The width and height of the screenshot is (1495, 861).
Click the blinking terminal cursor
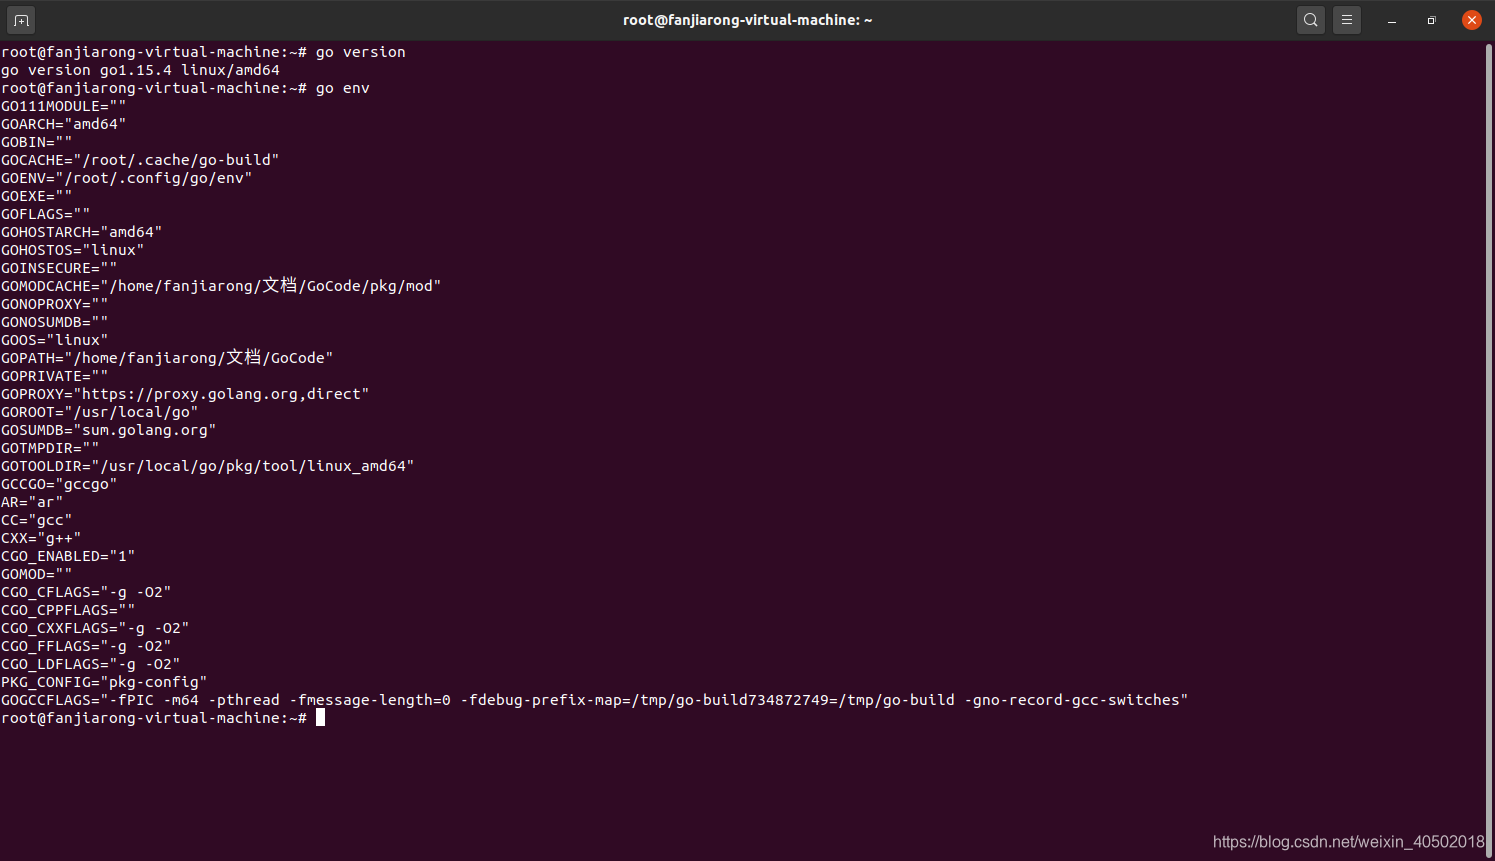[320, 716]
